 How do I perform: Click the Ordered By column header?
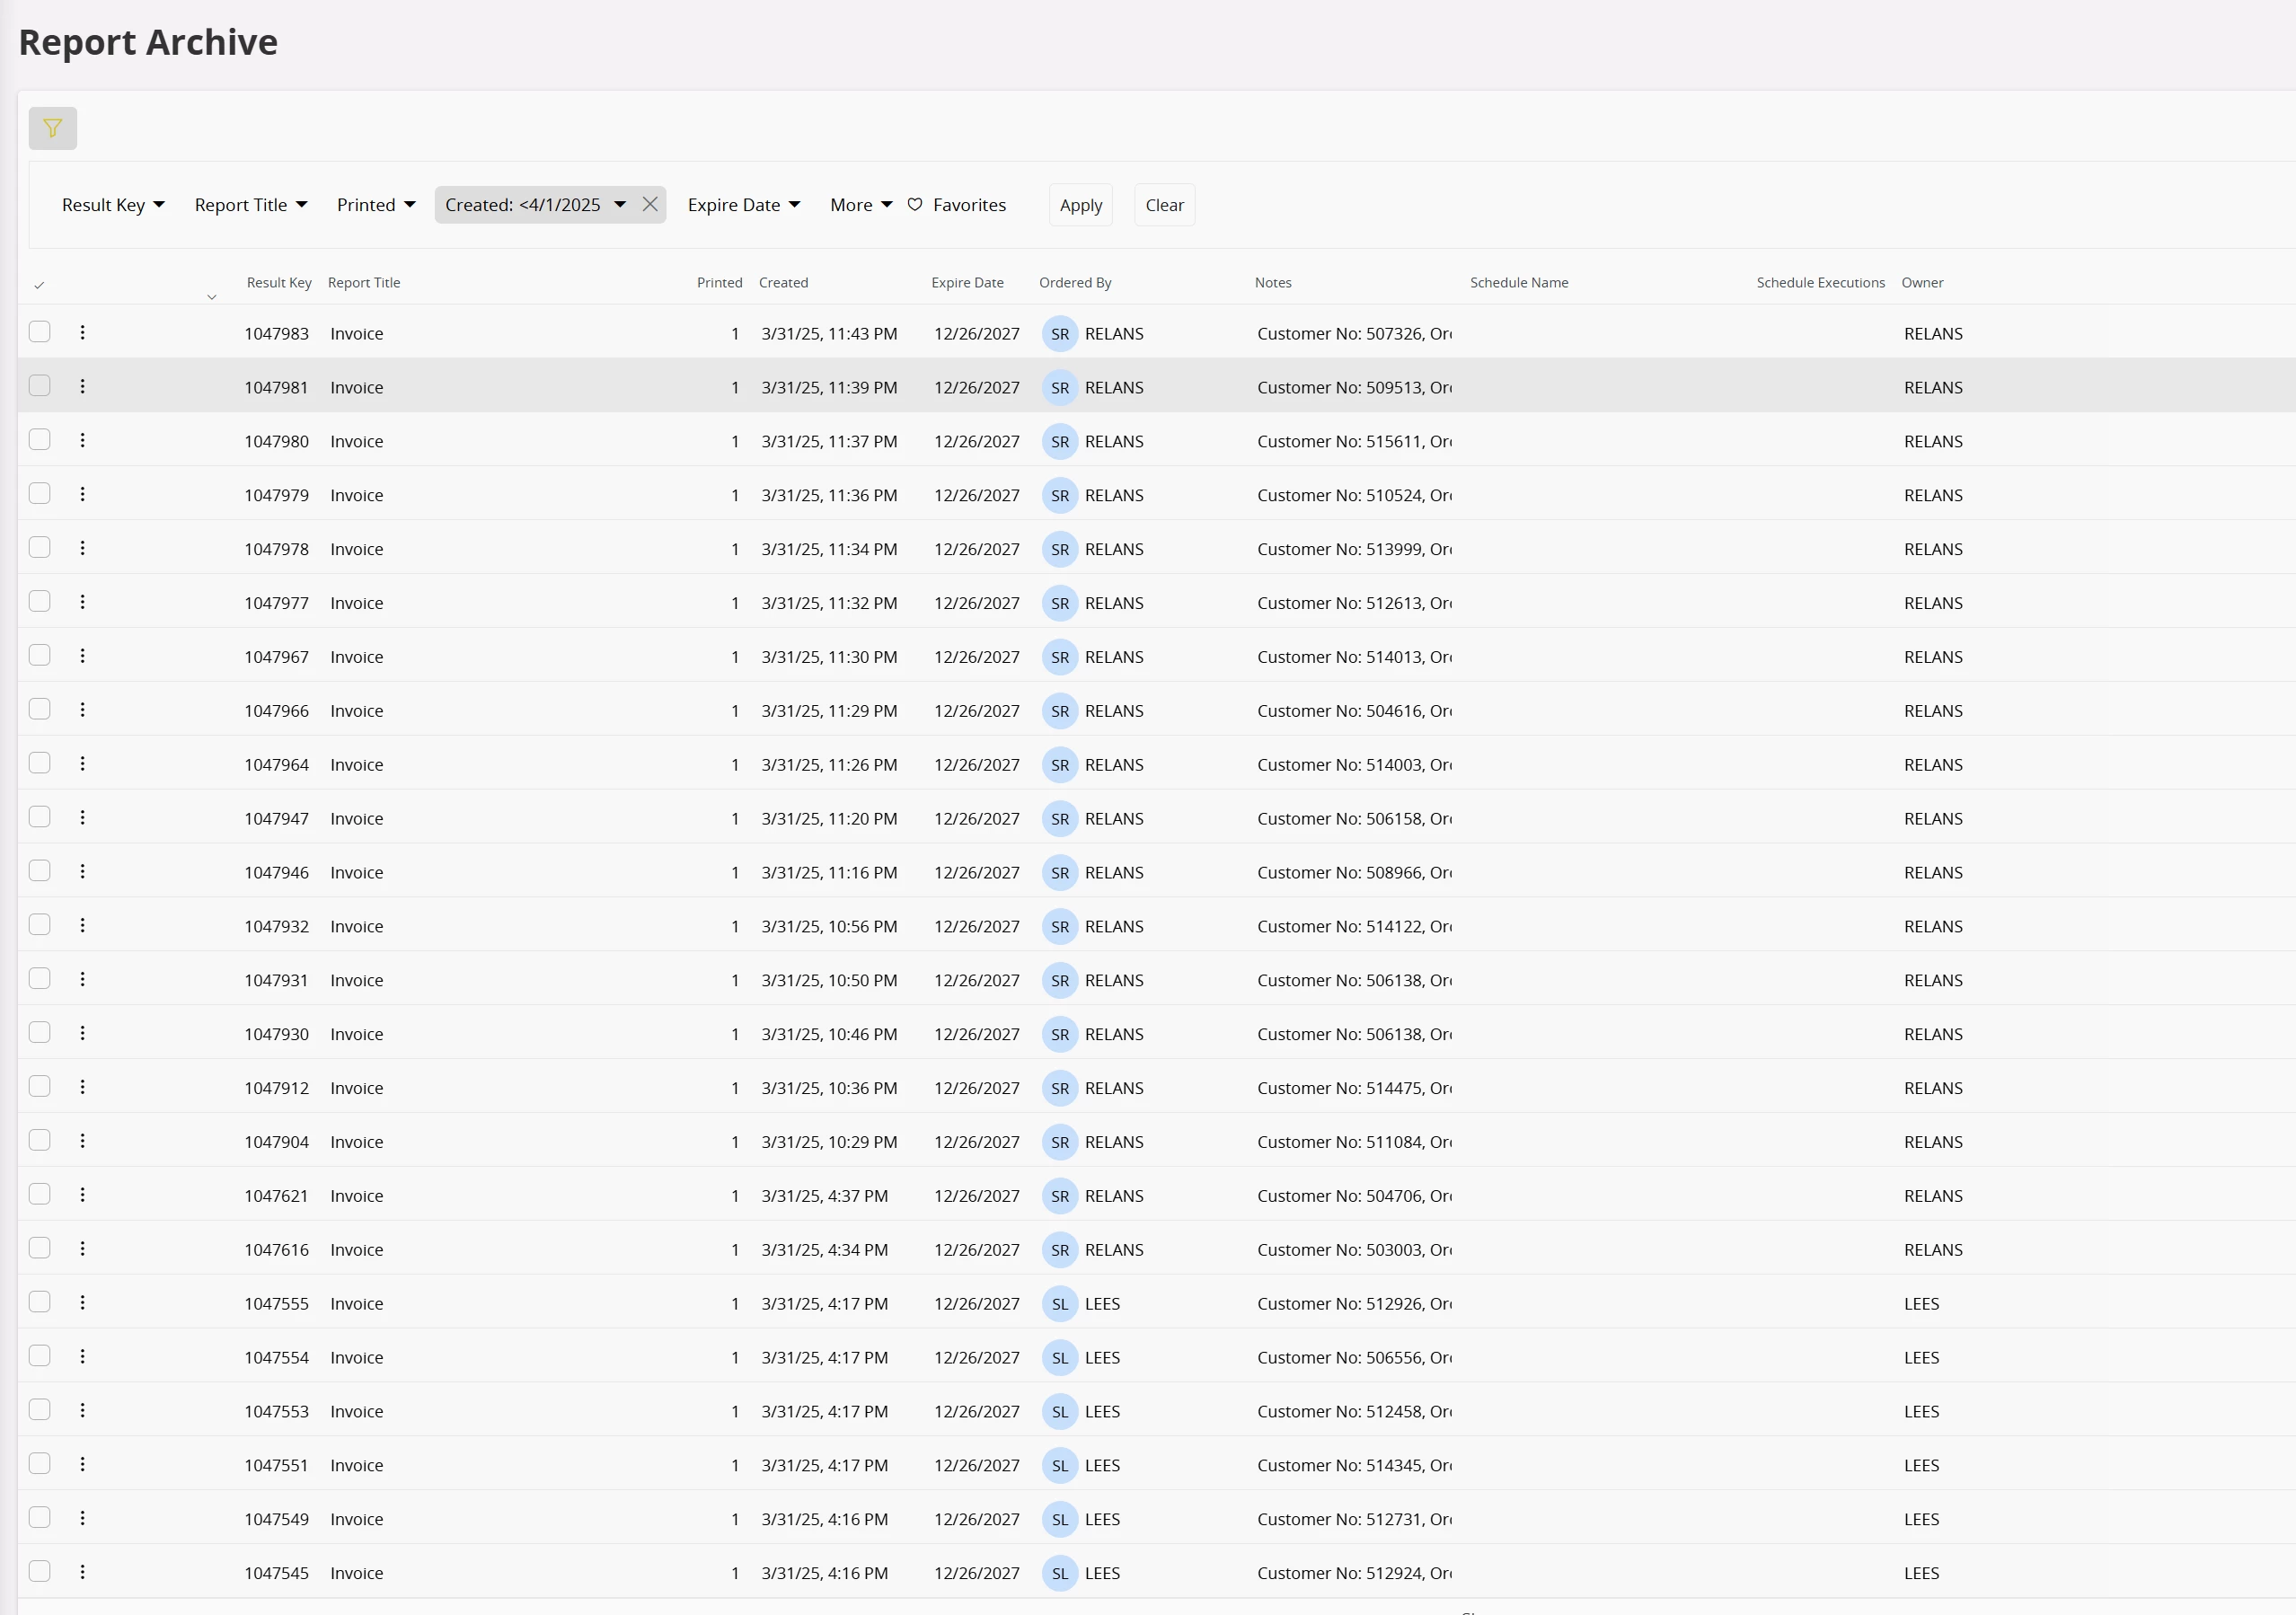(x=1075, y=283)
